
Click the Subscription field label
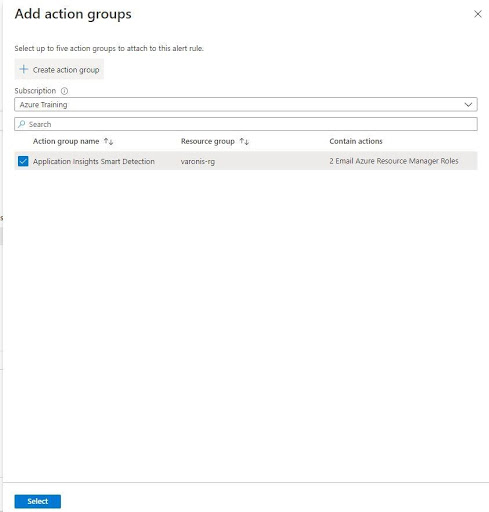tap(35, 91)
